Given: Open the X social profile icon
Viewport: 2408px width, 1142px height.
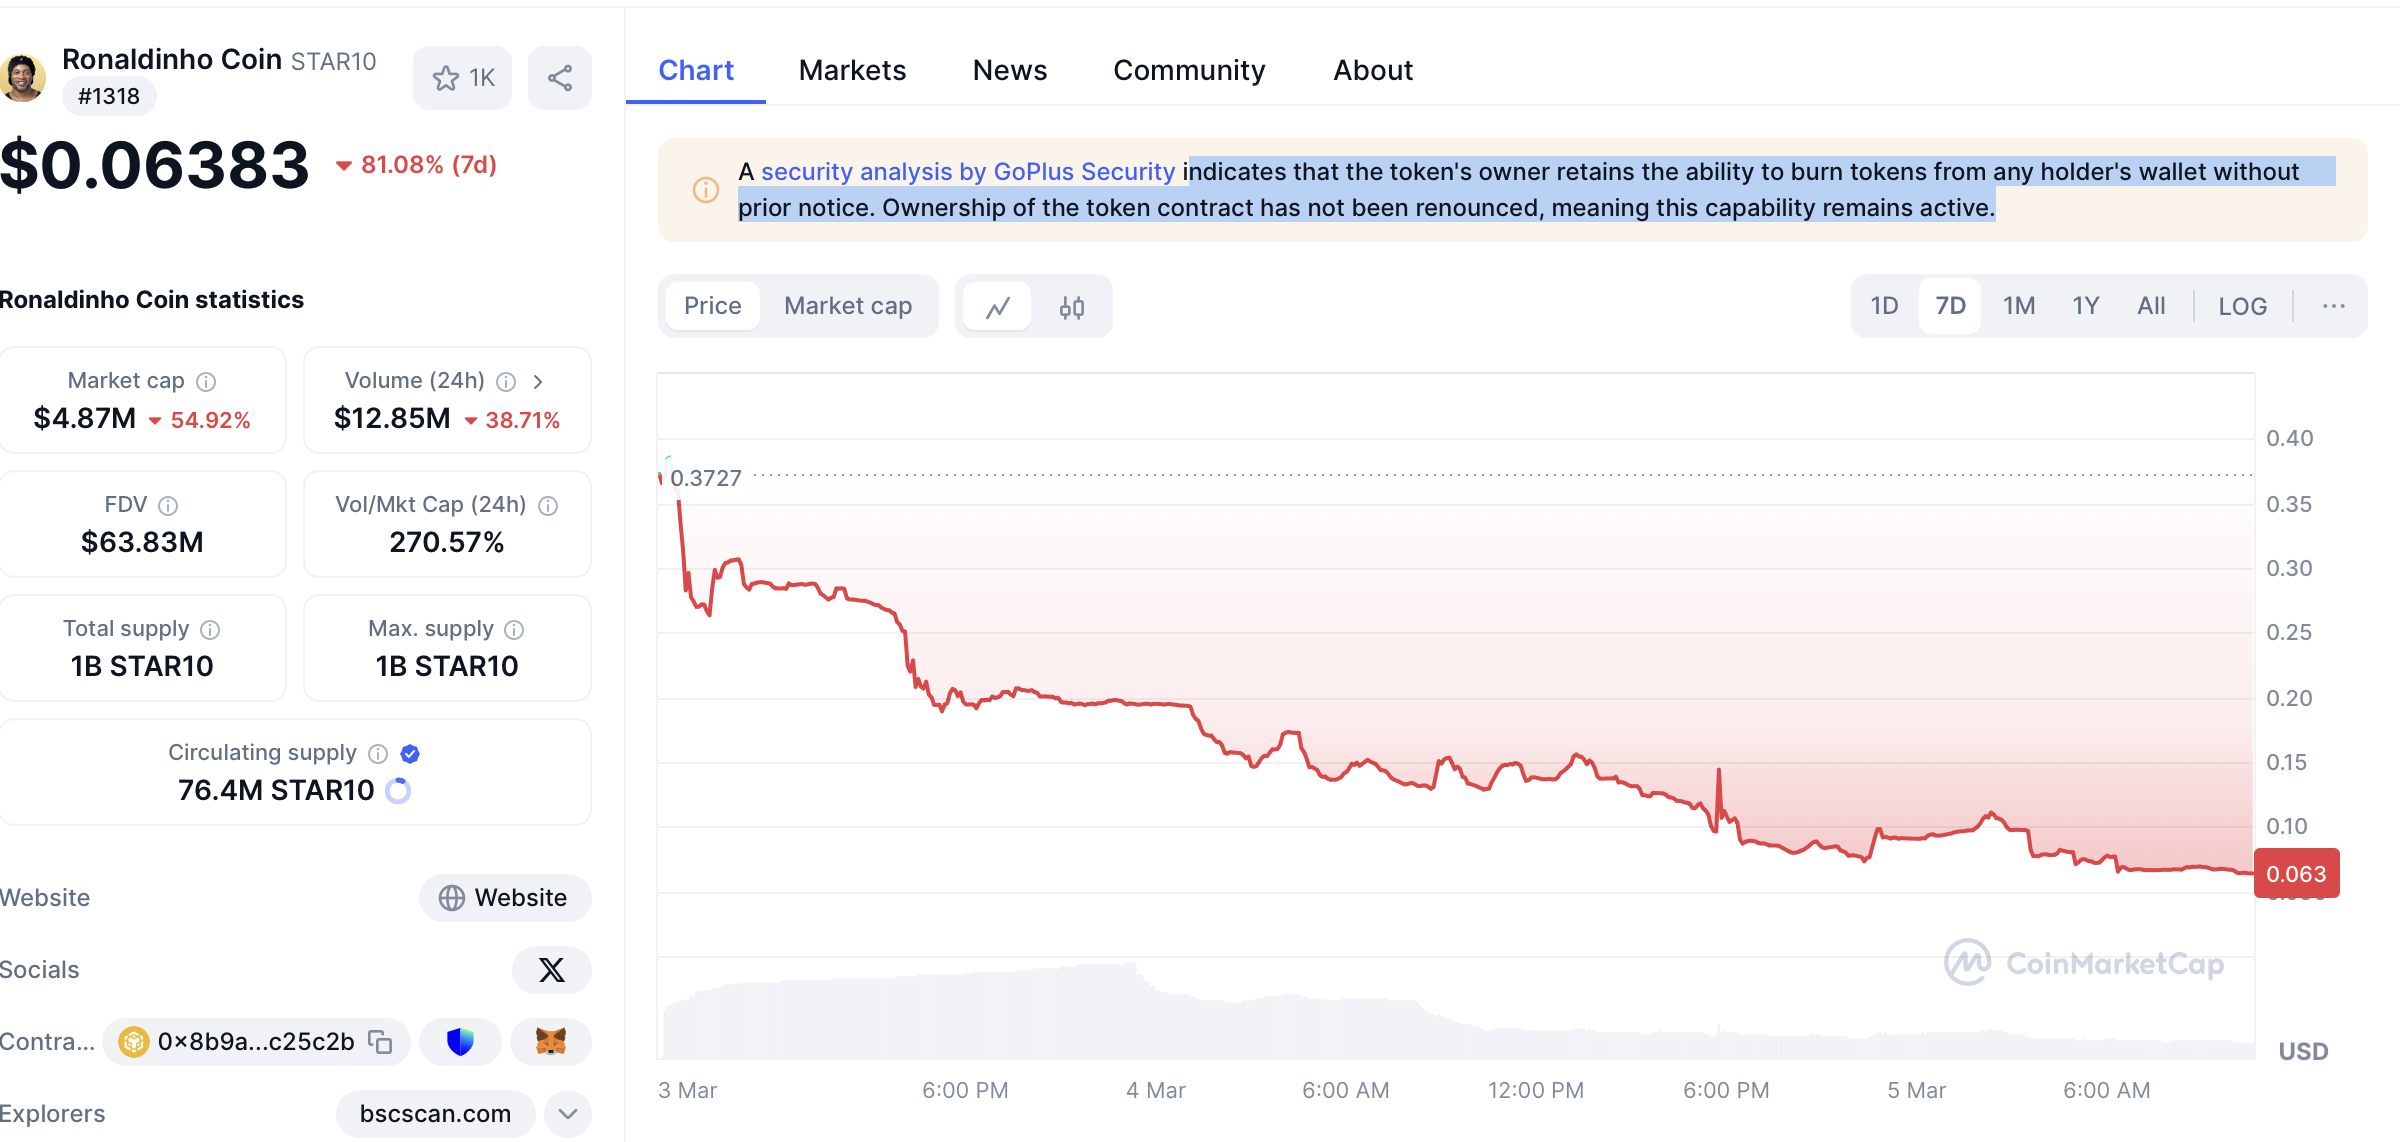Looking at the screenshot, I should (x=551, y=970).
